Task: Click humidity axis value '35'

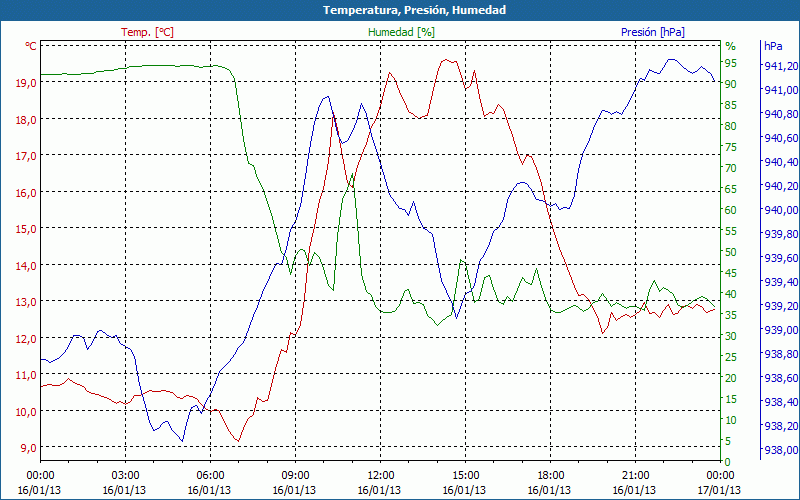Action: pos(731,315)
